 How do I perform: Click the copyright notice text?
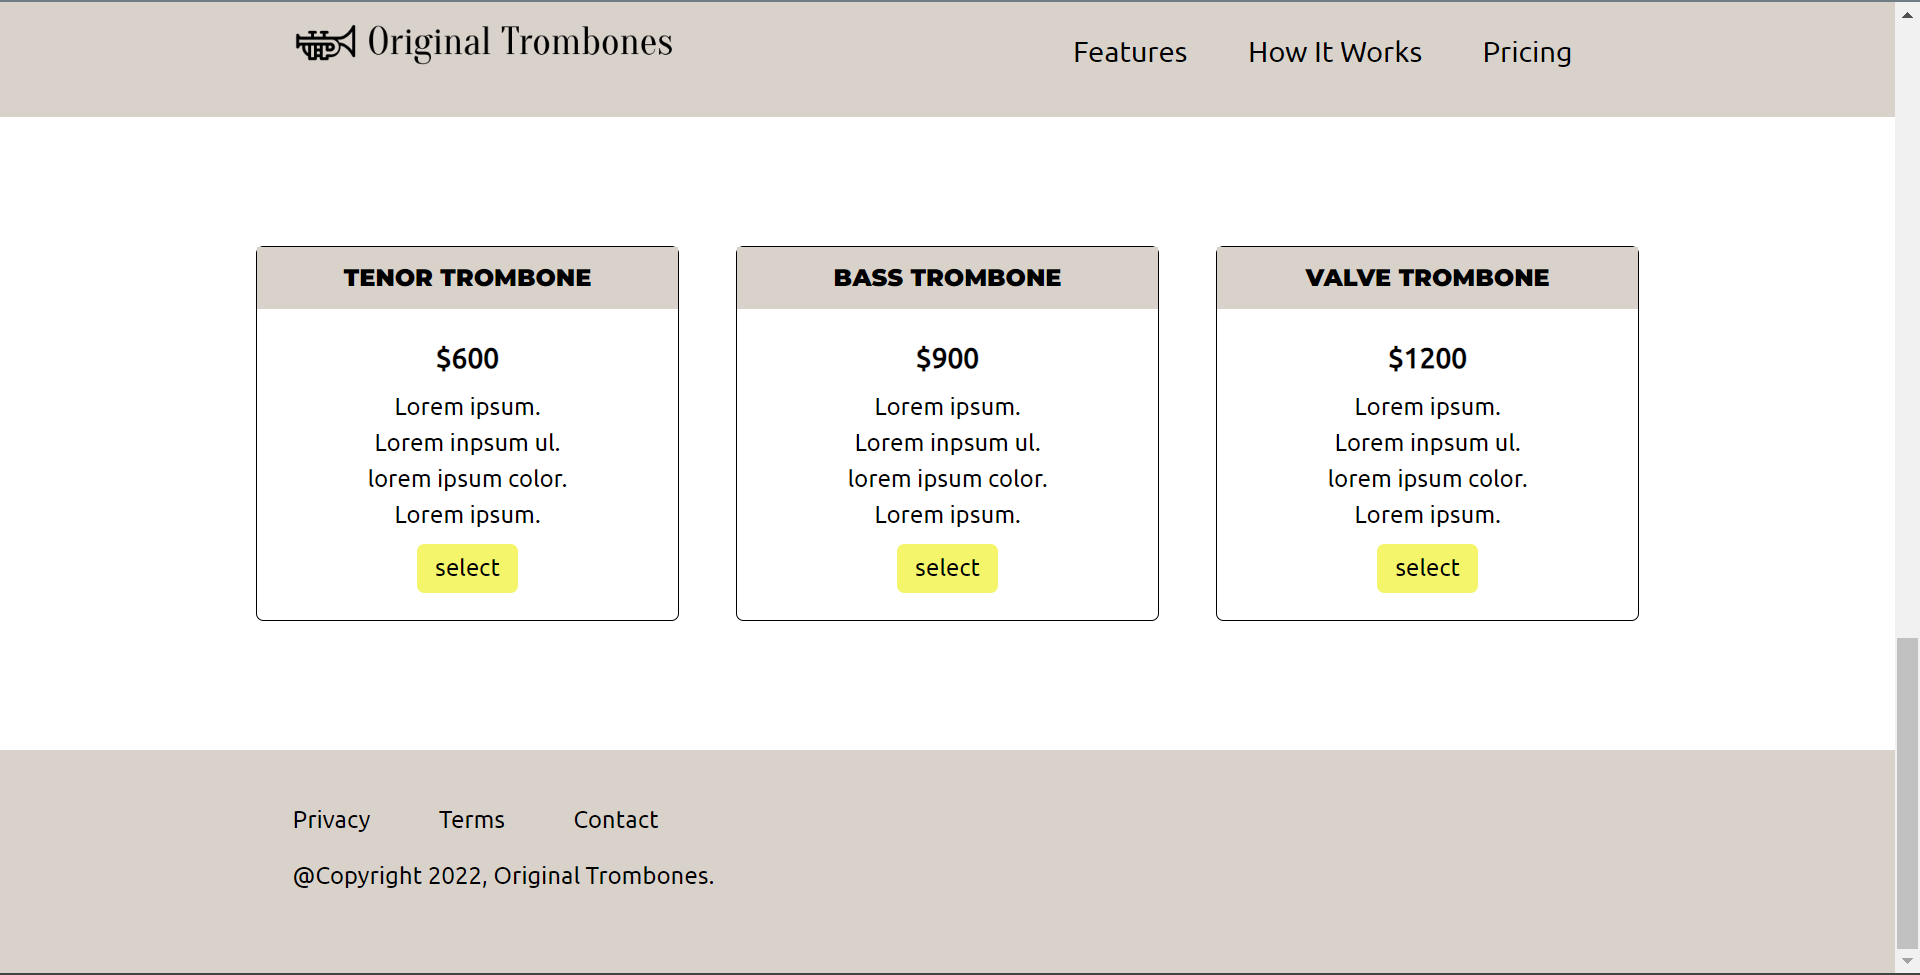tap(503, 875)
